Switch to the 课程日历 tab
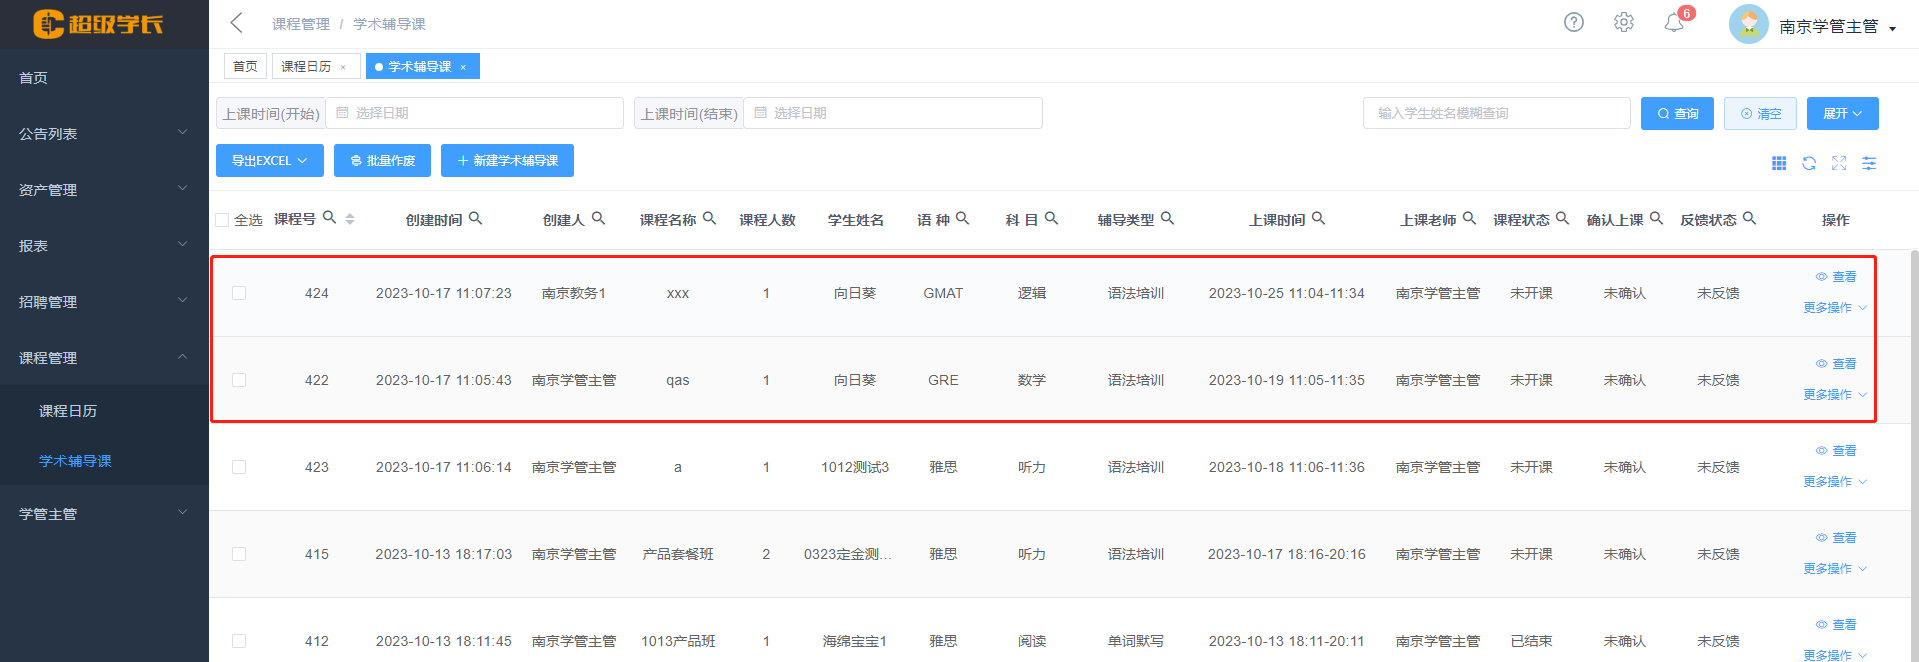1919x662 pixels. point(306,66)
